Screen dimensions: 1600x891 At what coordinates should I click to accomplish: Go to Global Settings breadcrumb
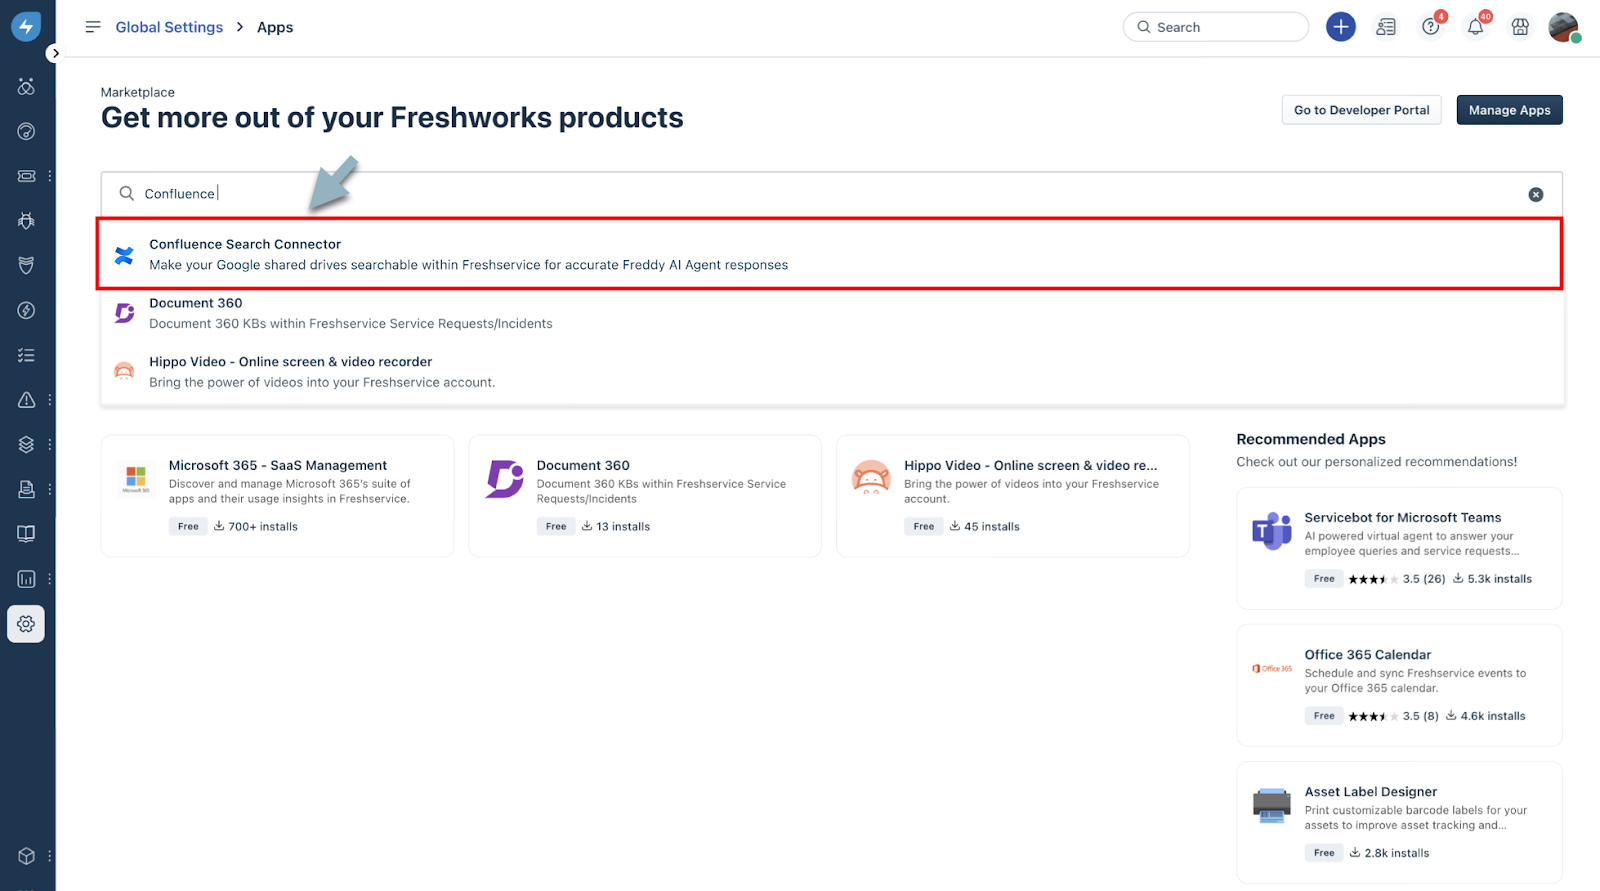tap(169, 27)
